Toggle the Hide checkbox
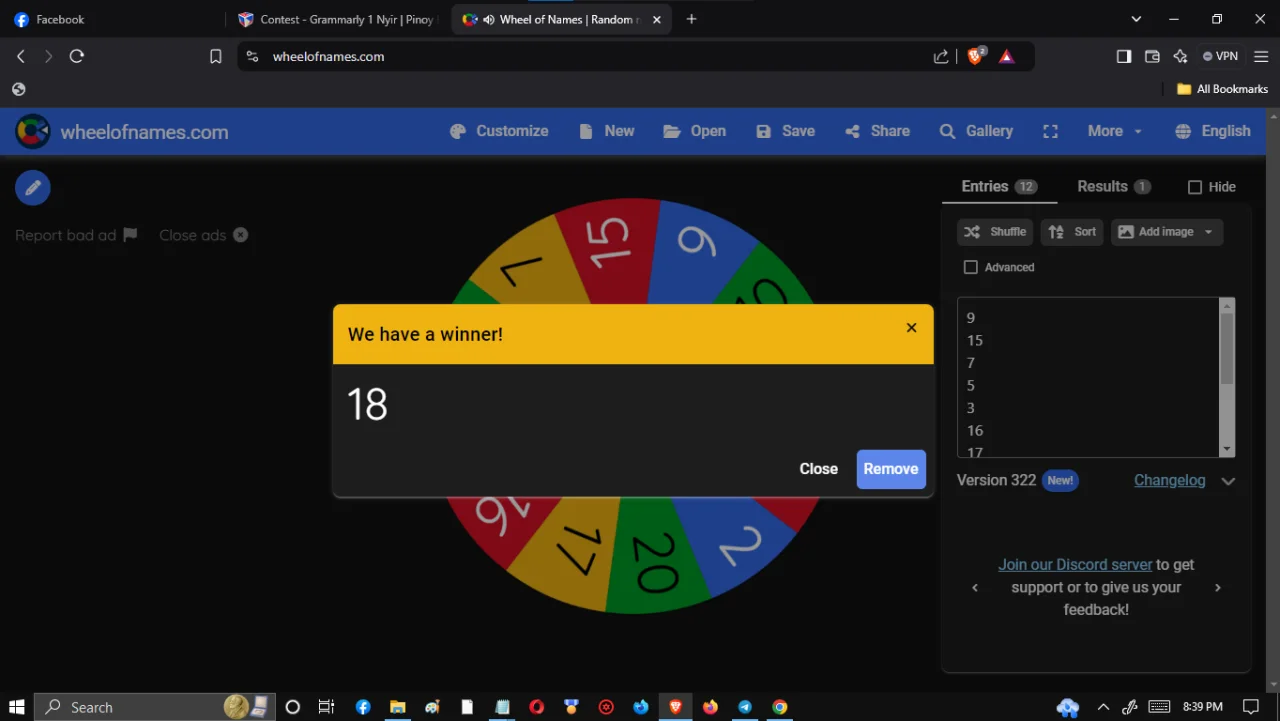This screenshot has height=721, width=1280. [x=1195, y=187]
